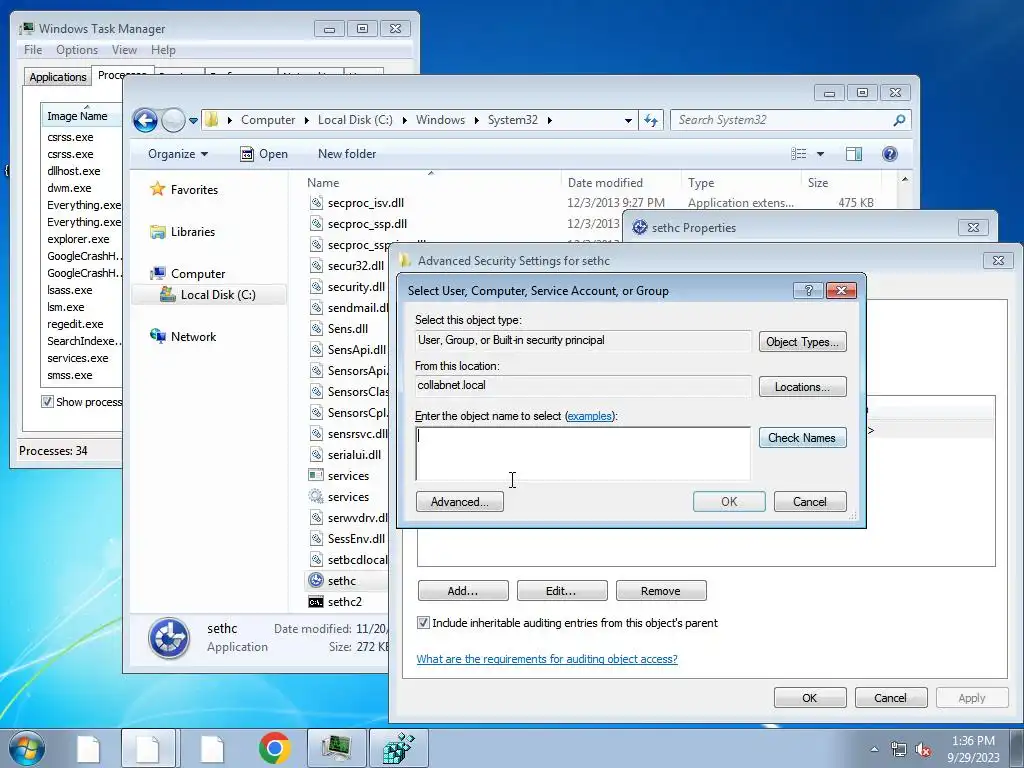This screenshot has width=1024, height=768.
Task: Select the sethc2 file icon
Action: (x=316, y=602)
